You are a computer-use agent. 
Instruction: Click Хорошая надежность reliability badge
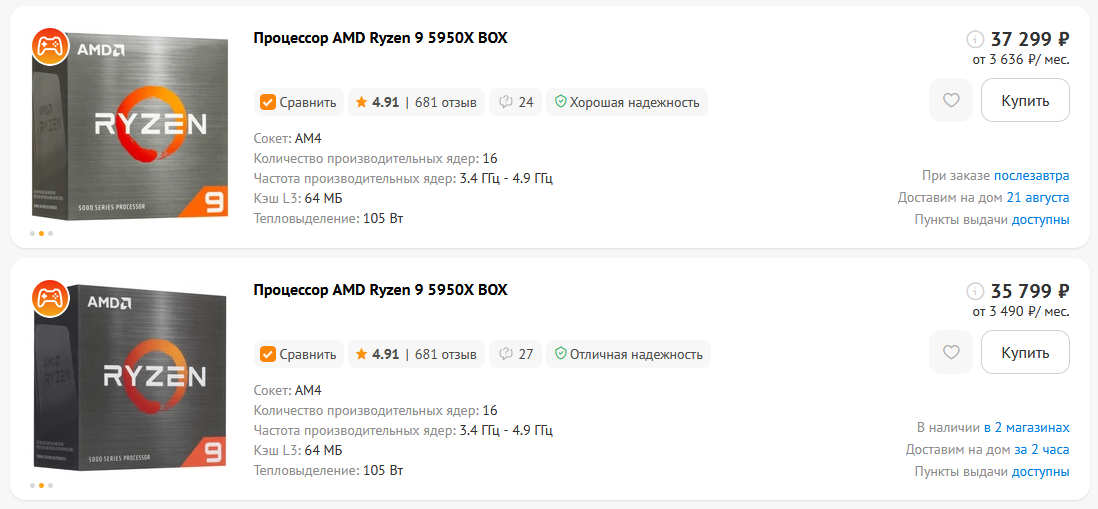pyautogui.click(x=627, y=102)
